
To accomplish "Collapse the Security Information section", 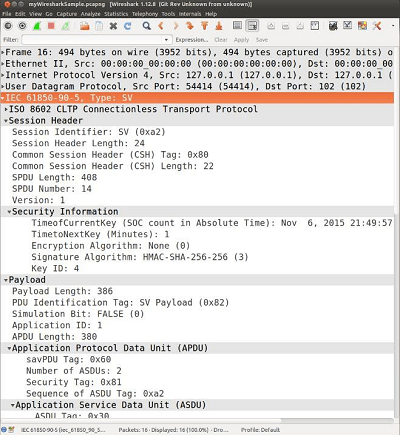I will coord(9,212).
